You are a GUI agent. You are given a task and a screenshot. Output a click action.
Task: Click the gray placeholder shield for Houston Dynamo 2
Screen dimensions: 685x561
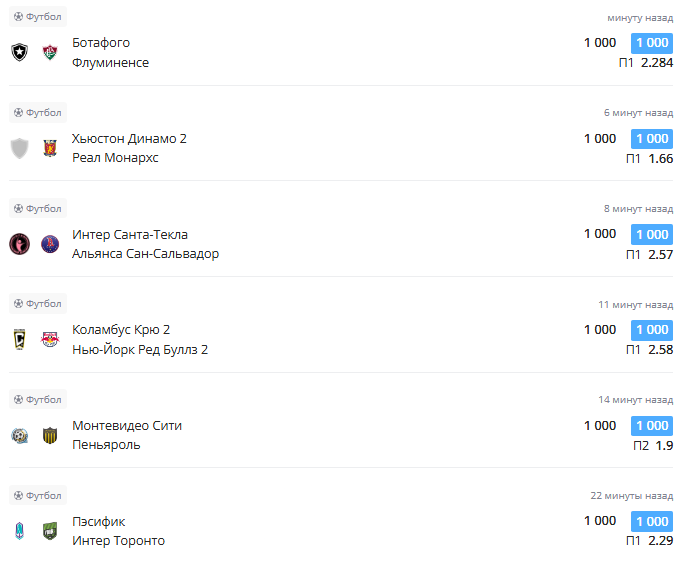(19, 148)
